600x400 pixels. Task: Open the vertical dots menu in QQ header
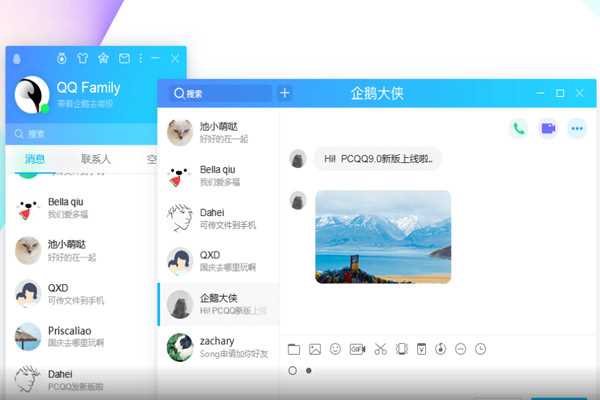pos(141,58)
